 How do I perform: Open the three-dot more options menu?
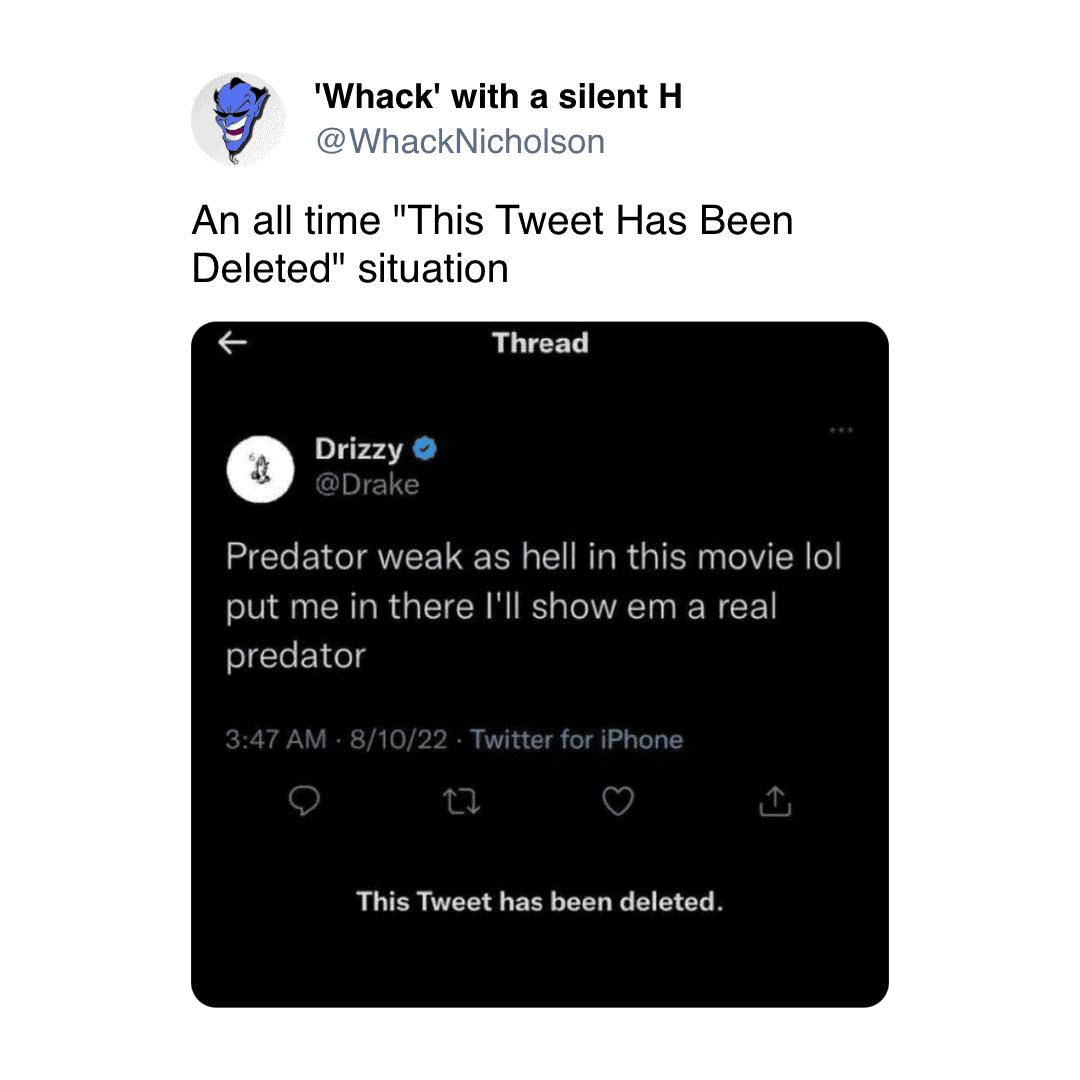(x=841, y=430)
